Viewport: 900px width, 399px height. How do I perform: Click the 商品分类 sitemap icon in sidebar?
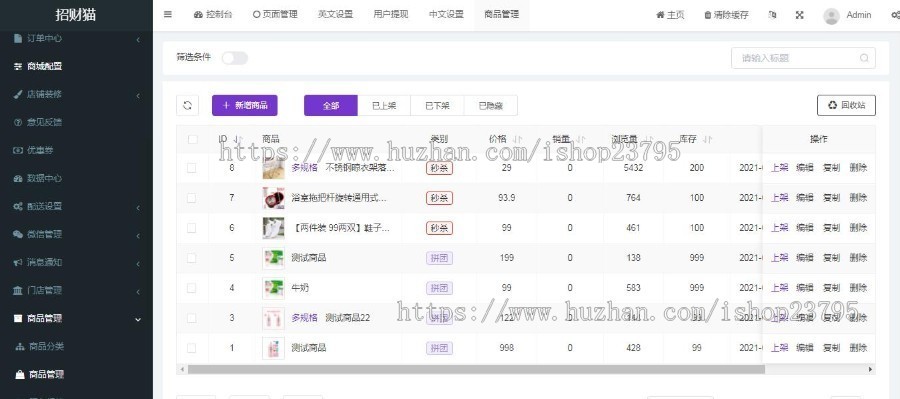click(20, 347)
